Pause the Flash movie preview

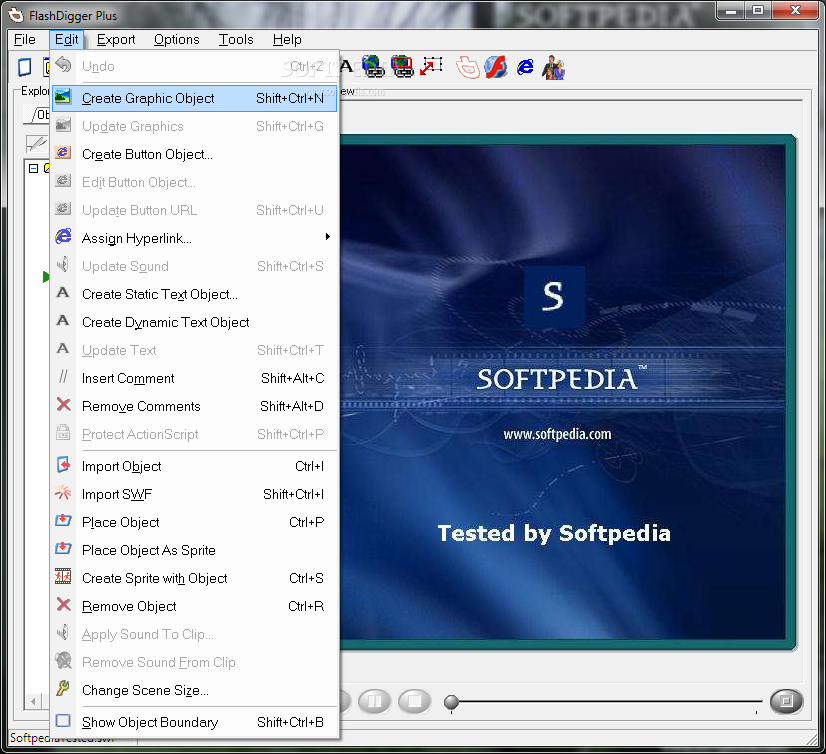375,701
